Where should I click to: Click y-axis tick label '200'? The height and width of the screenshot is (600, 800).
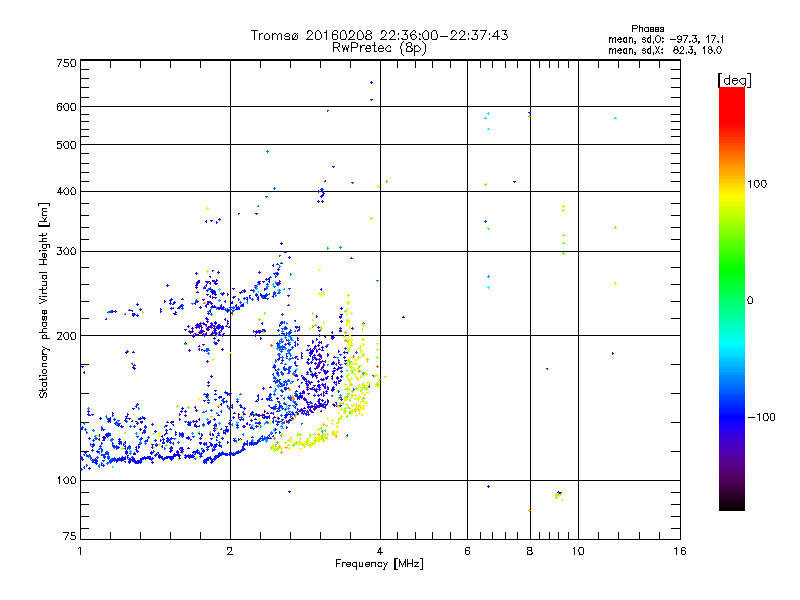pos(66,336)
